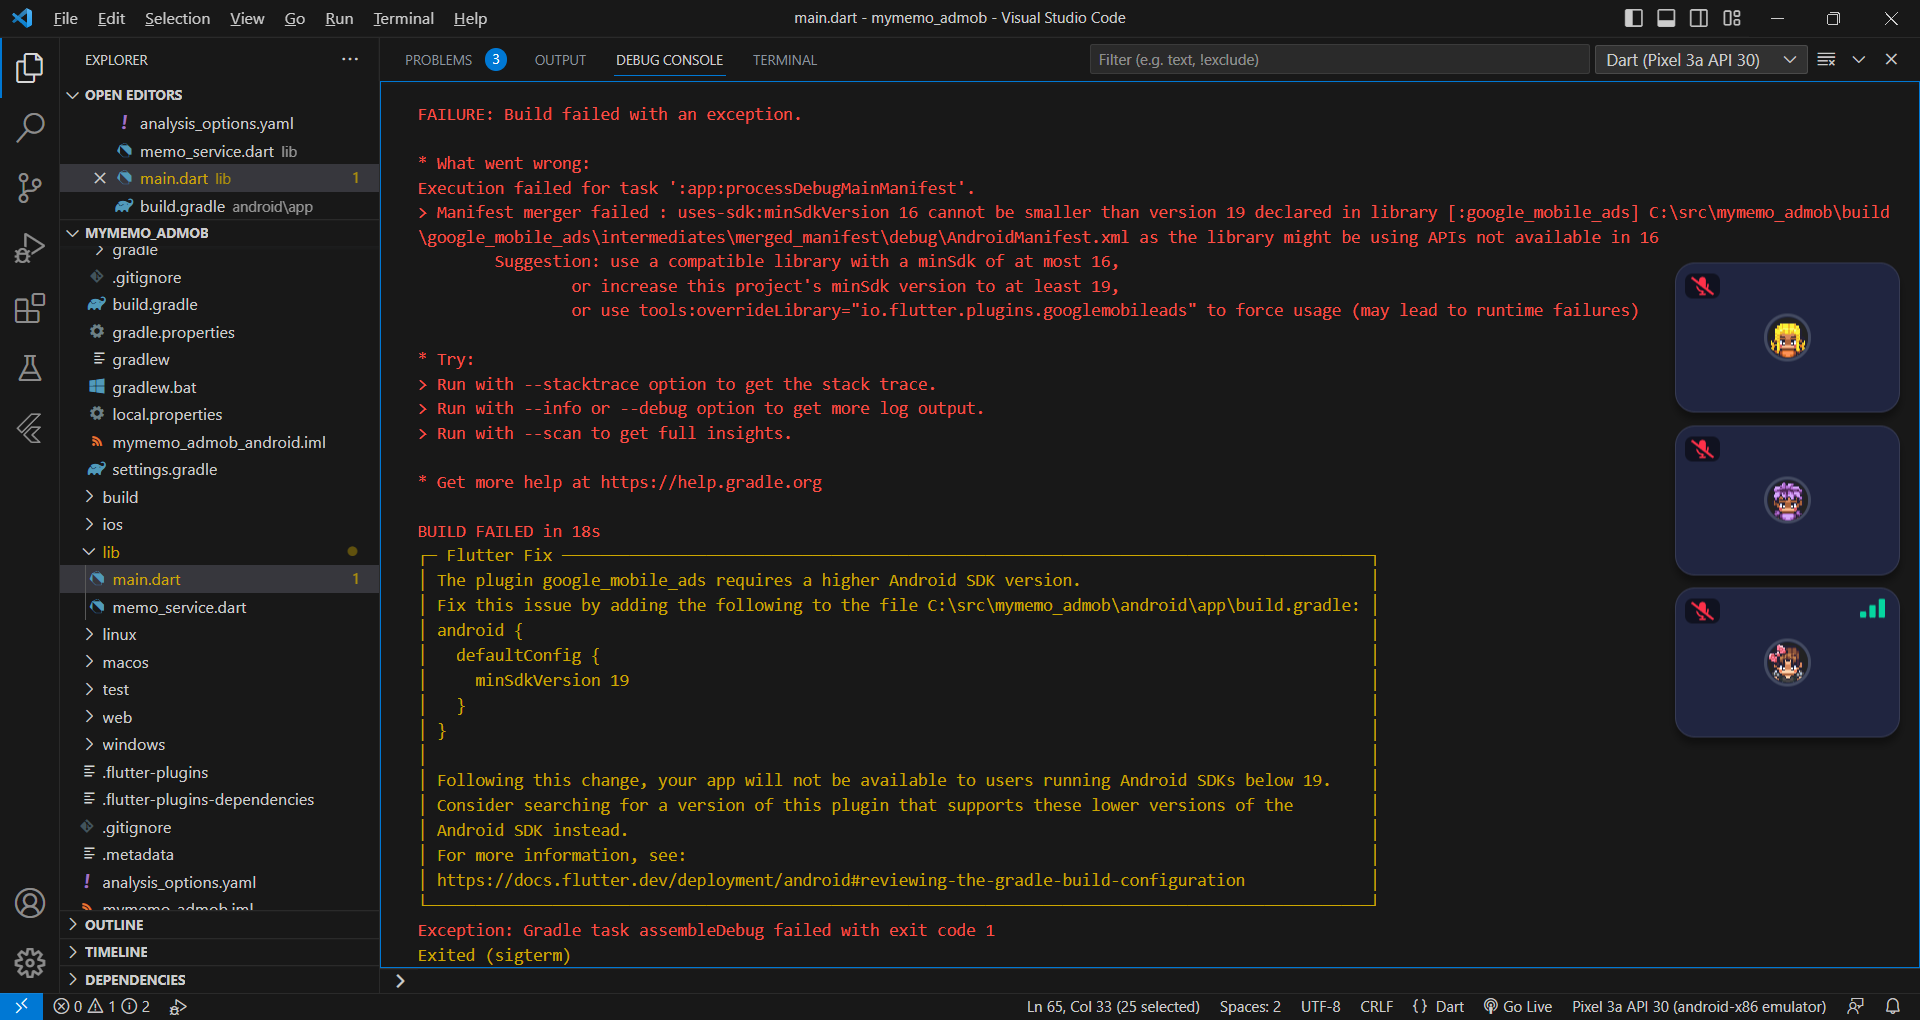Image resolution: width=1920 pixels, height=1020 pixels.
Task: Open the Terminal menu
Action: [x=403, y=18]
